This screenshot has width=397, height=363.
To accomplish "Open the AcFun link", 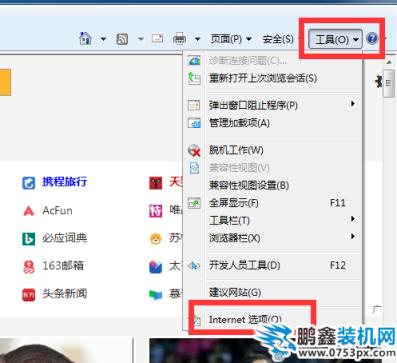I will (57, 210).
